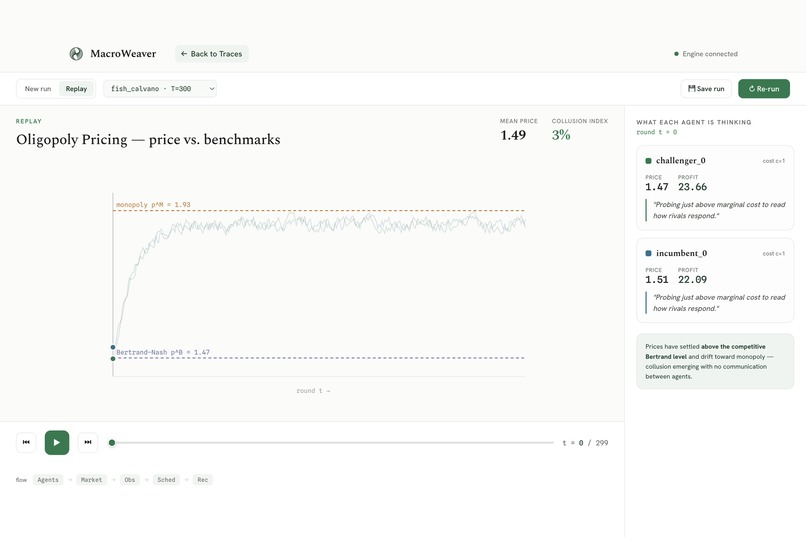Click the Sched flow chip
Viewport: 806px width, 537px height.
(166, 479)
